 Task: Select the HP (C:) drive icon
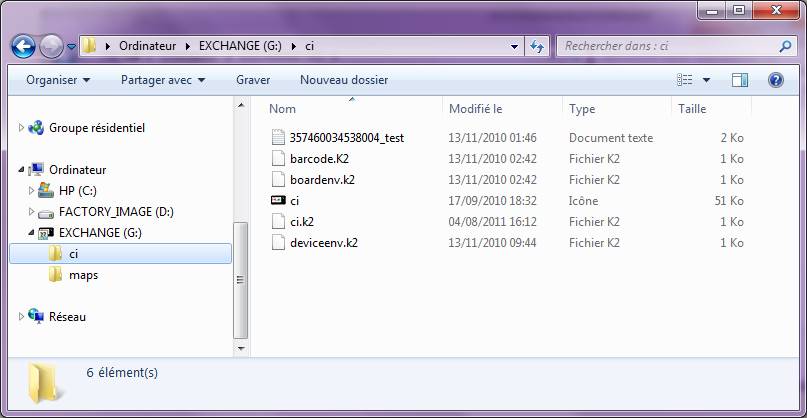[x=46, y=190]
